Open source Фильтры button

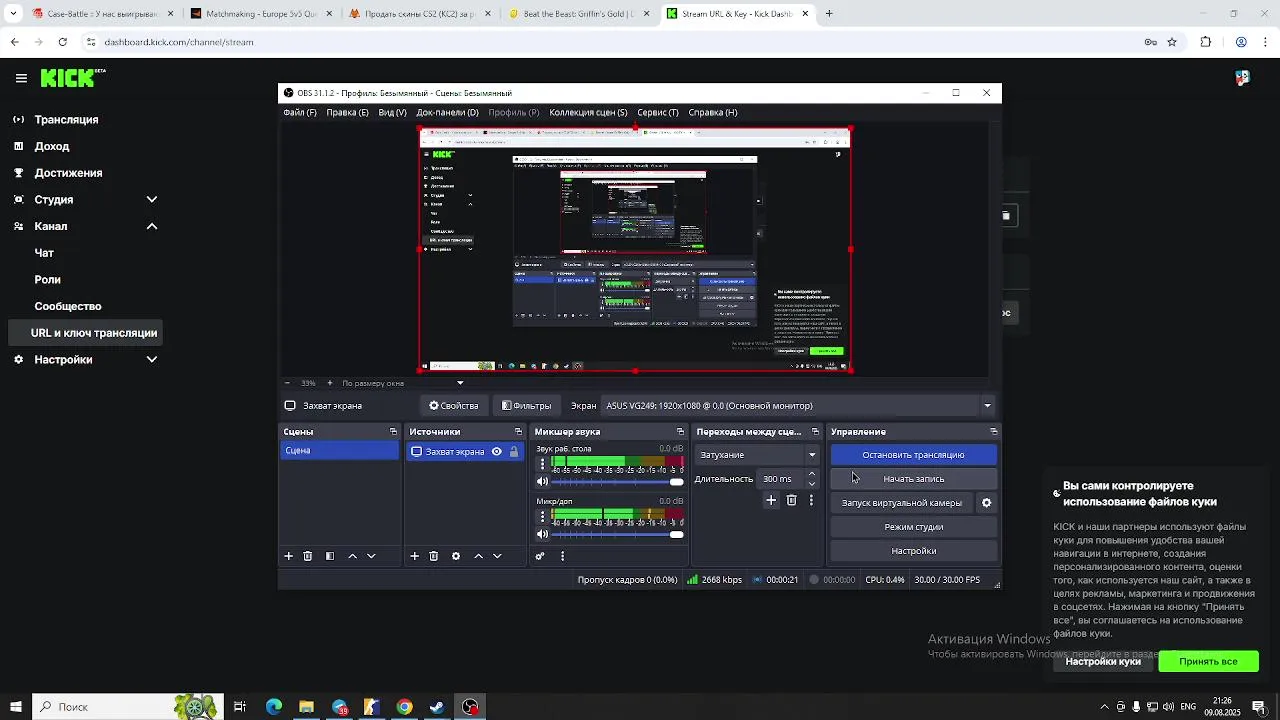tap(527, 406)
